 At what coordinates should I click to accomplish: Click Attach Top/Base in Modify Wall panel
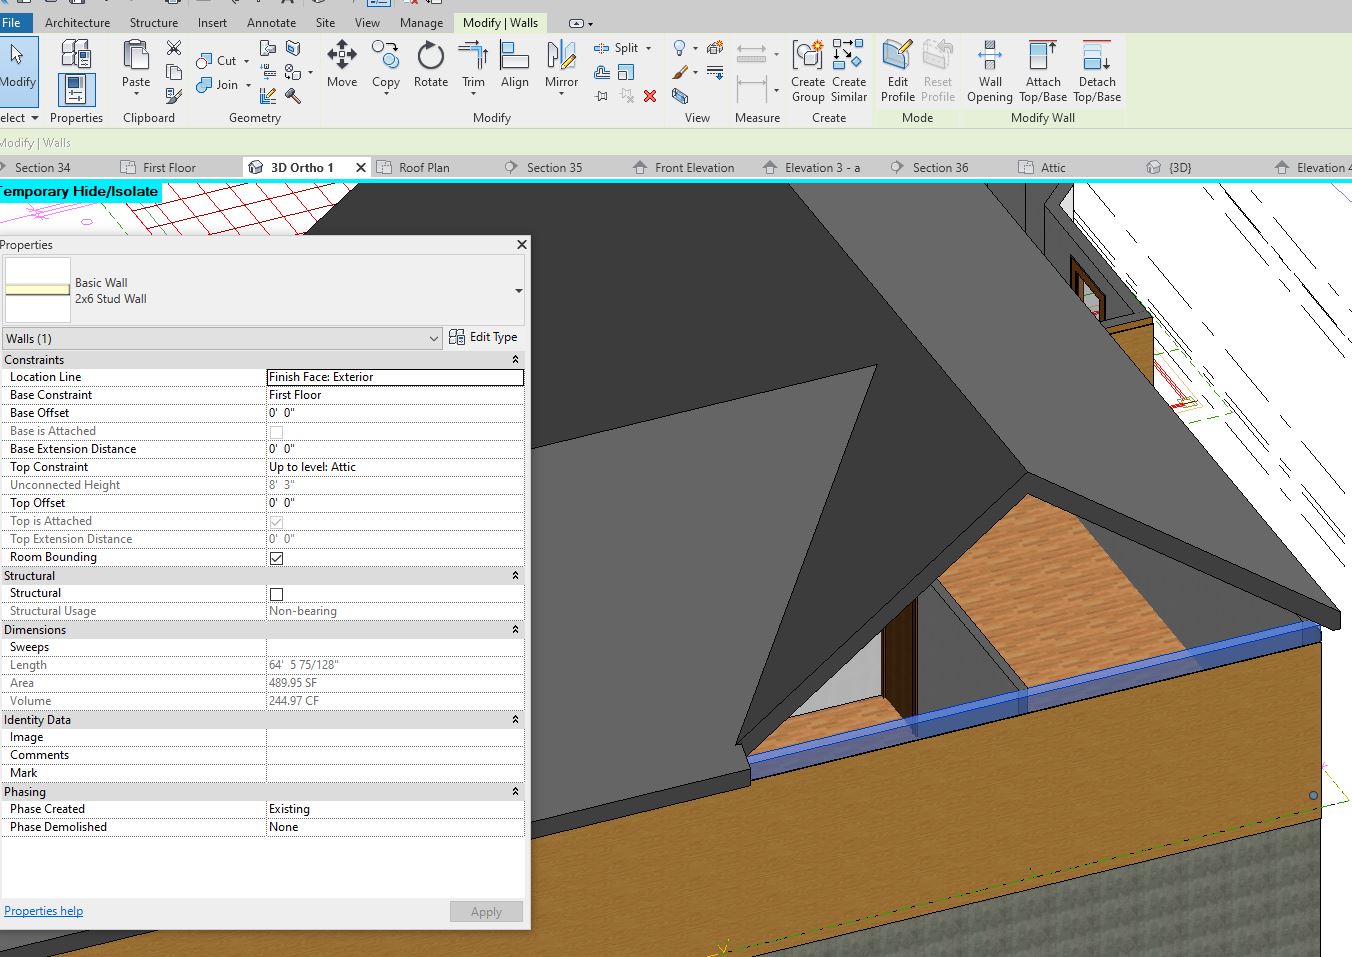pyautogui.click(x=1042, y=70)
